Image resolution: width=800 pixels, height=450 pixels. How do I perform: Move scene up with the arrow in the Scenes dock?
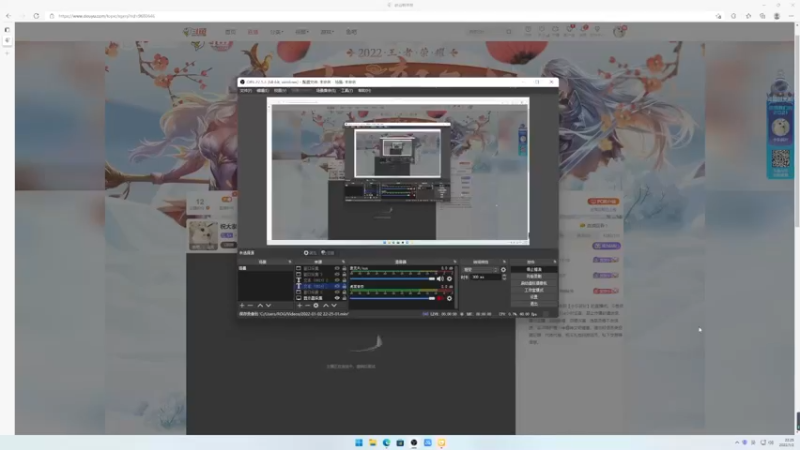tap(260, 306)
